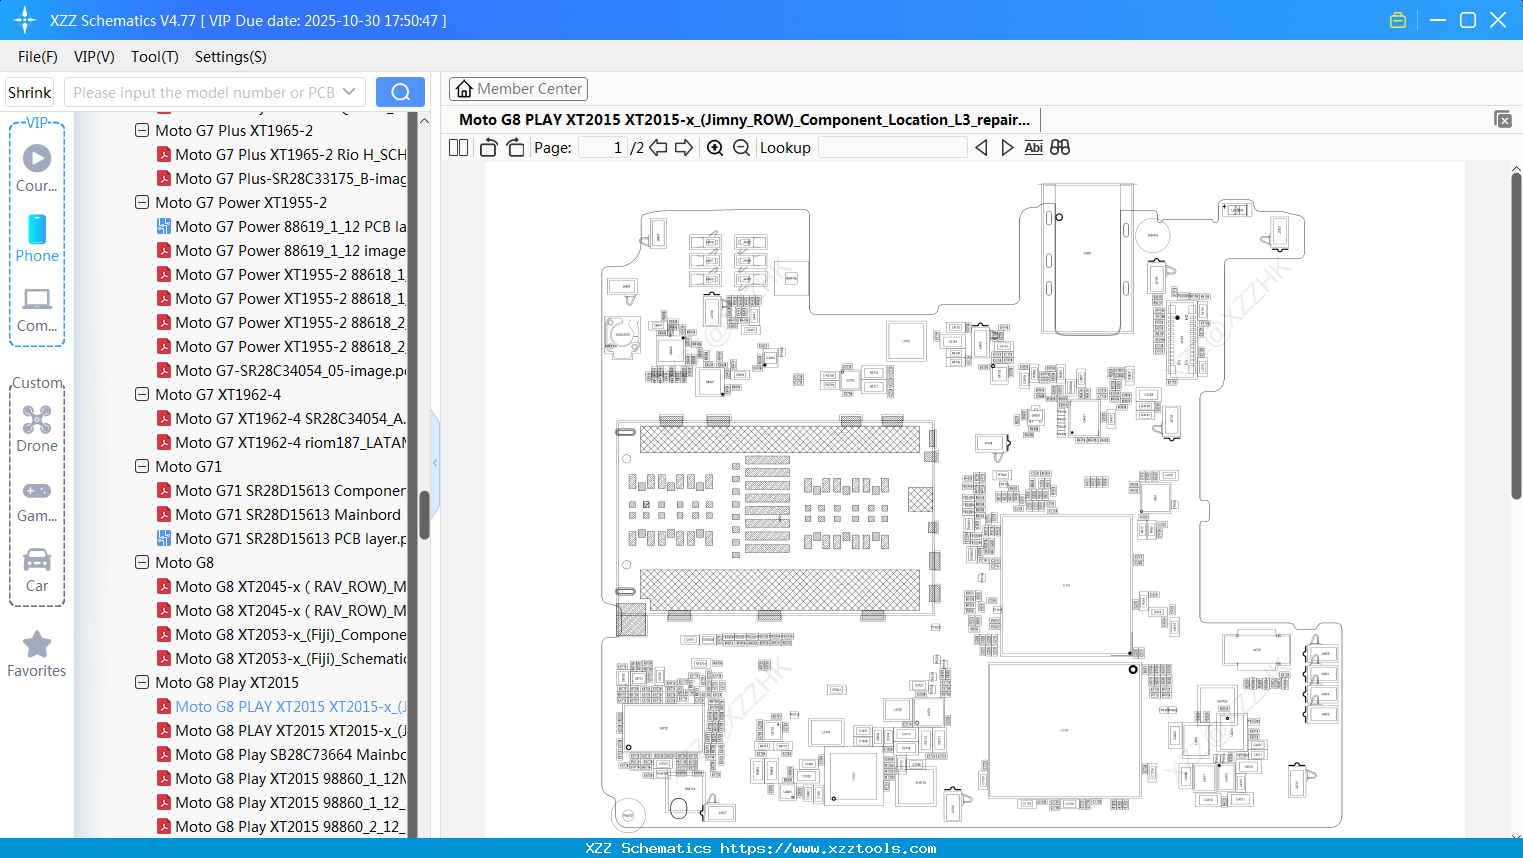
Task: Select the Phone category icon
Action: (37, 238)
